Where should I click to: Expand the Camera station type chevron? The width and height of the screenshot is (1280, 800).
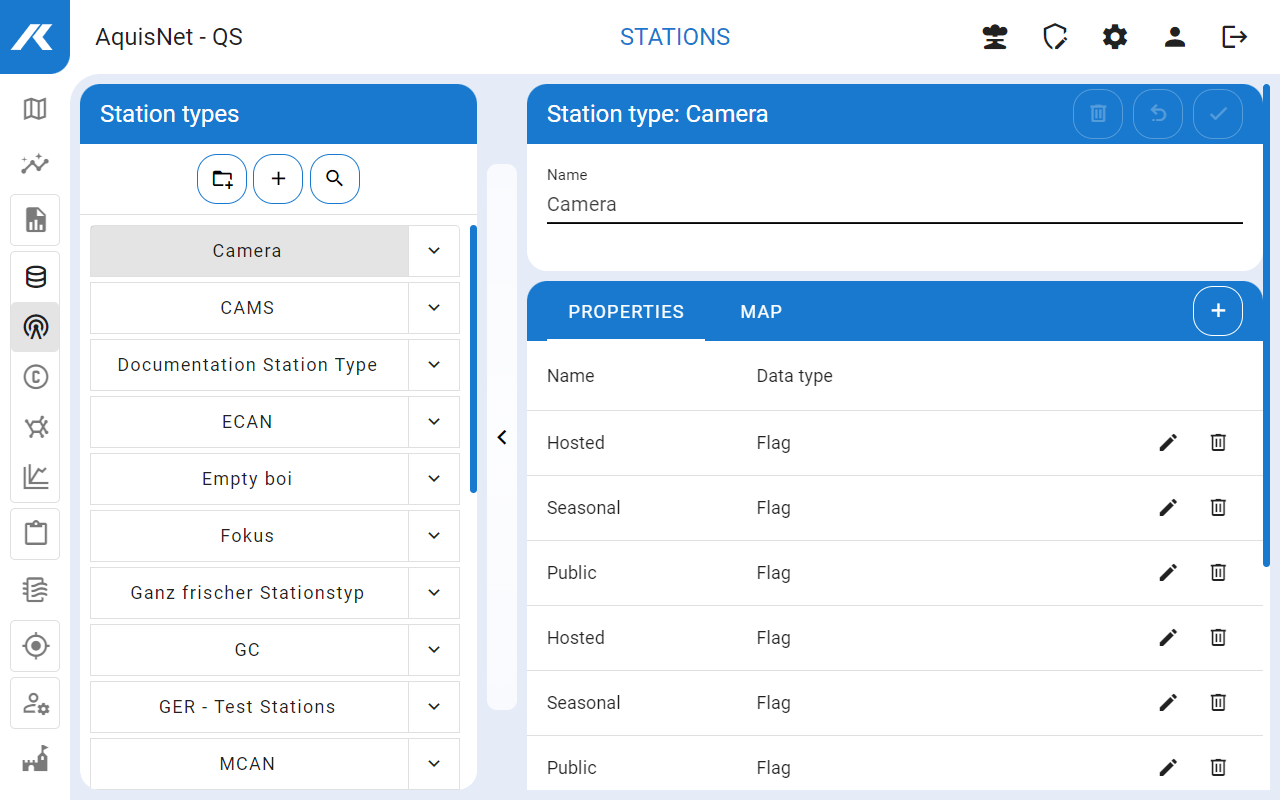[x=434, y=251]
